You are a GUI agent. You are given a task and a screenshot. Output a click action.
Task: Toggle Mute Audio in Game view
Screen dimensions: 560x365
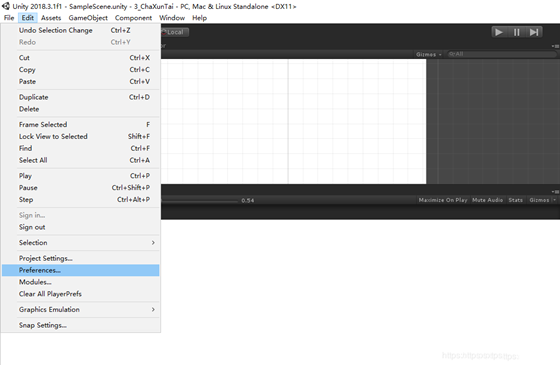[x=488, y=200]
